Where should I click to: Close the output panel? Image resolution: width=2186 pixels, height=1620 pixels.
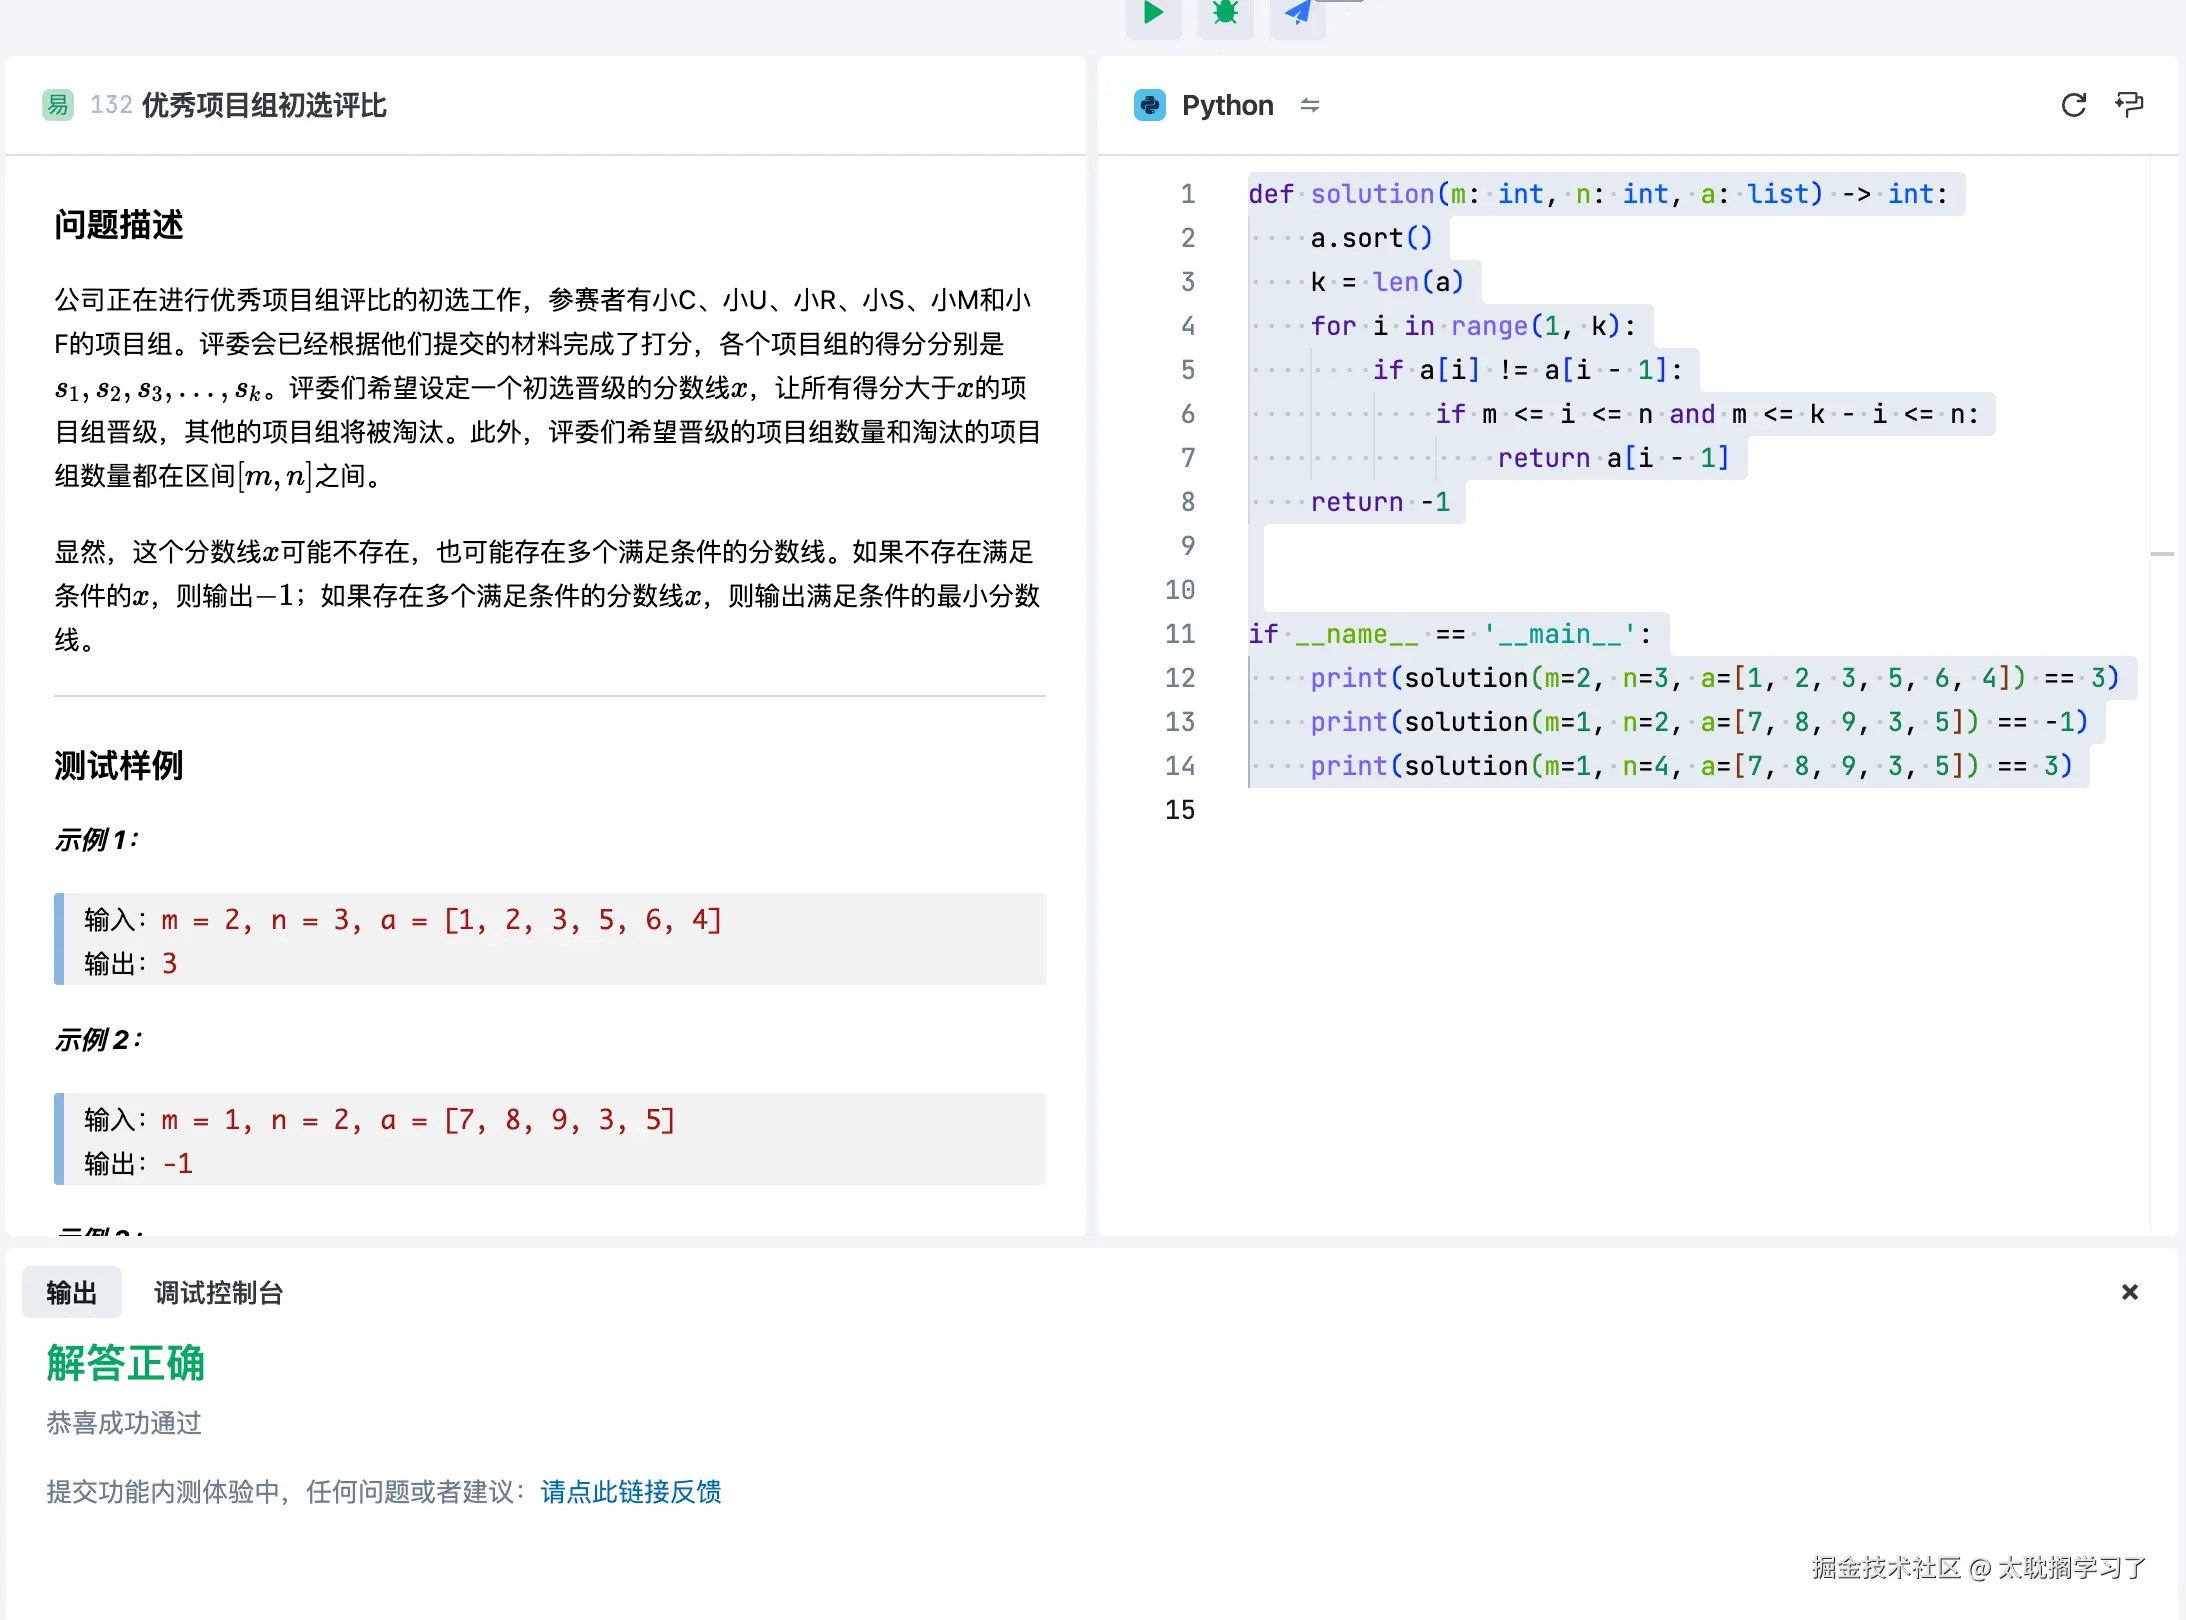pyautogui.click(x=2129, y=1292)
